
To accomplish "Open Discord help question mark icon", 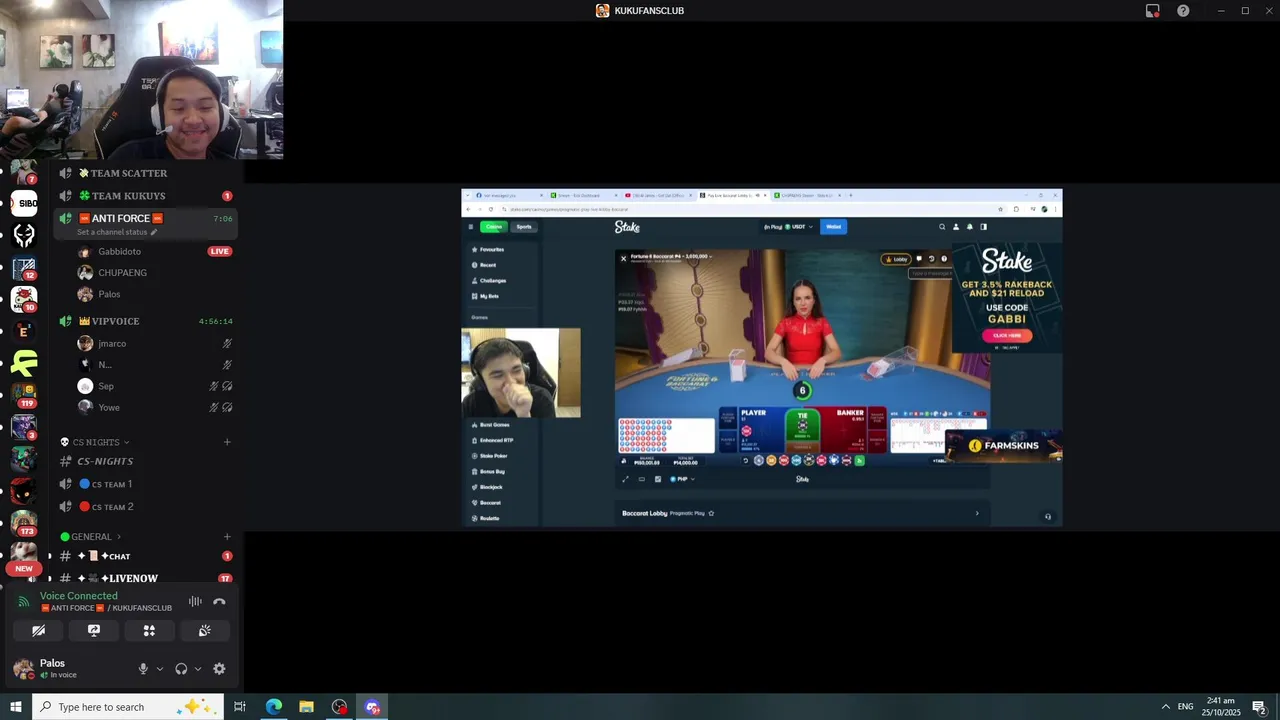I will pos(1183,10).
